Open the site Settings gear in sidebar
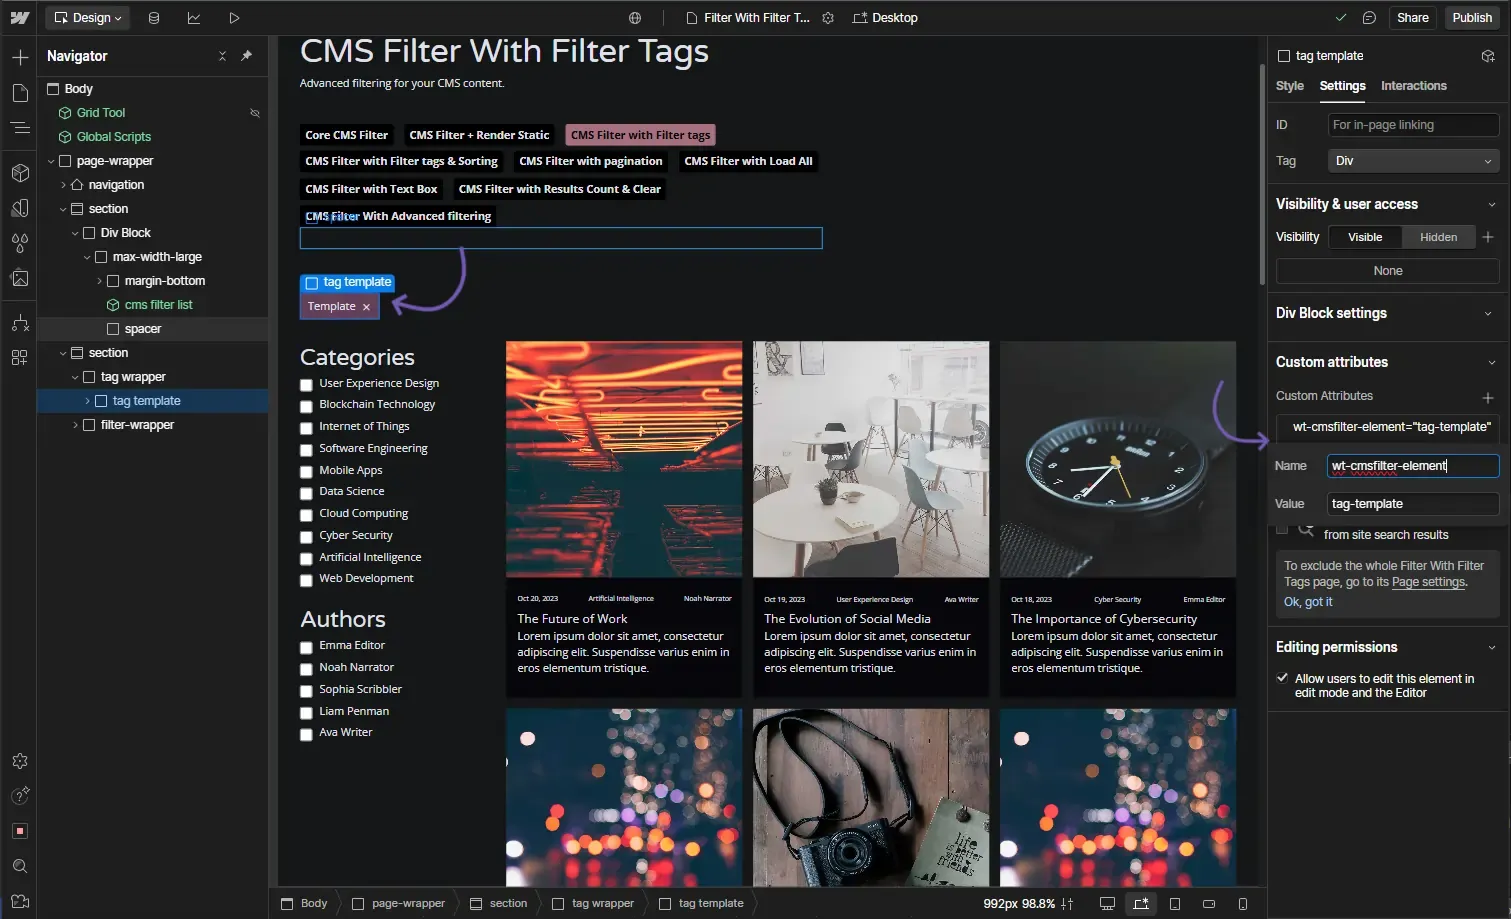Viewport: 1511px width, 919px height. click(x=20, y=761)
